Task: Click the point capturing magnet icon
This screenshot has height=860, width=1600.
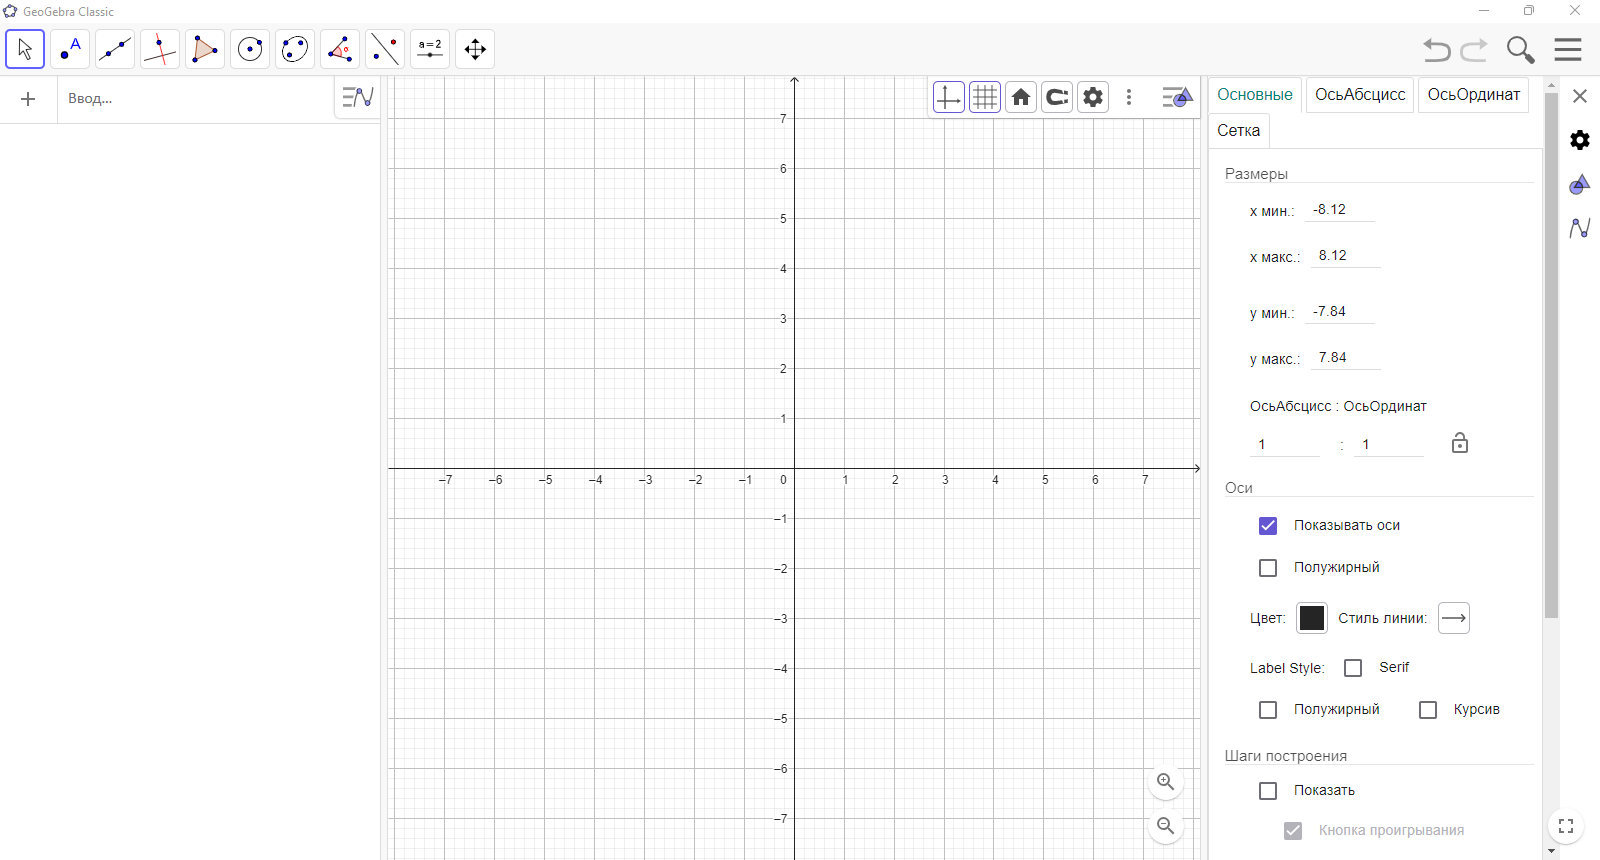Action: (x=1057, y=97)
